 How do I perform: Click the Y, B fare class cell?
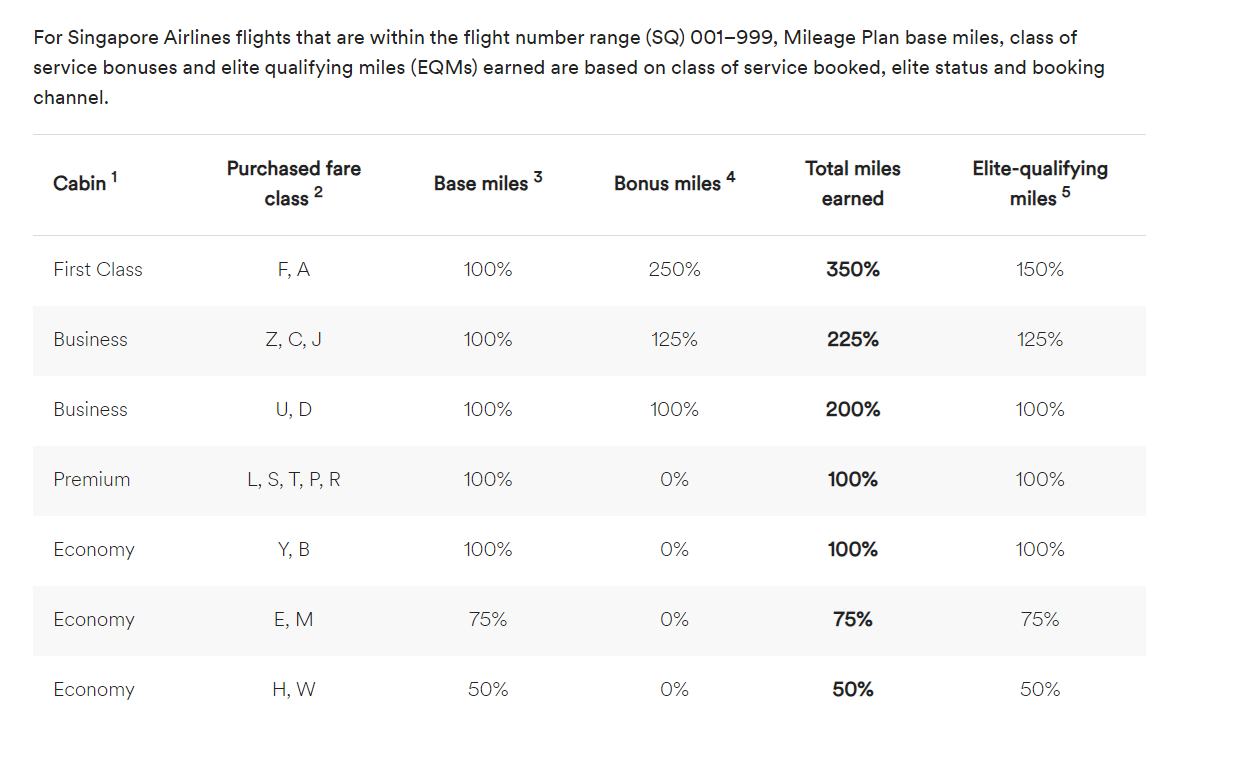(x=293, y=550)
